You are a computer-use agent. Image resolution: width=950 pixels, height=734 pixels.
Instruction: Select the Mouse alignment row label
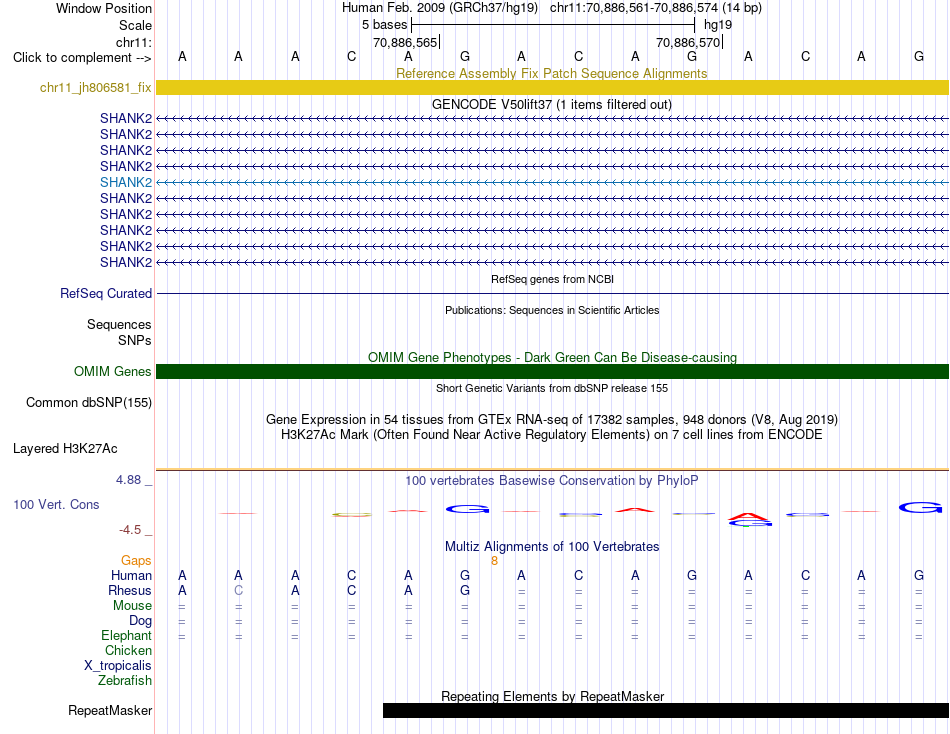(132, 606)
